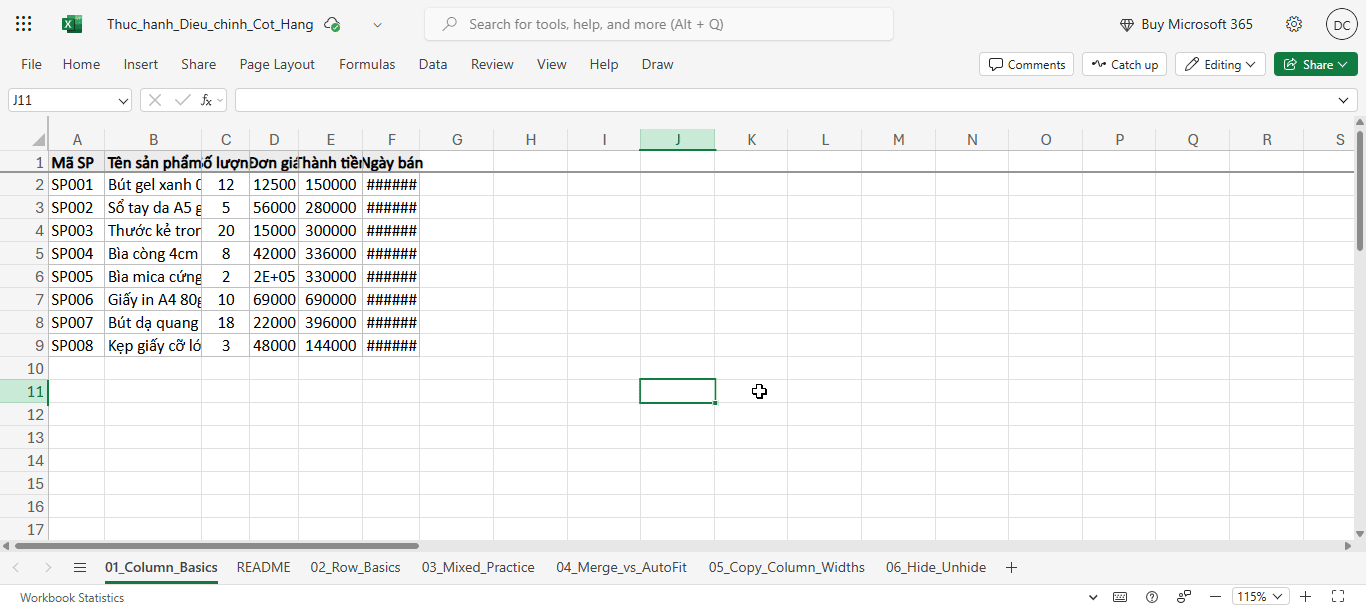Switch to the README sheet
Image resolution: width=1366 pixels, height=607 pixels.
pos(264,567)
